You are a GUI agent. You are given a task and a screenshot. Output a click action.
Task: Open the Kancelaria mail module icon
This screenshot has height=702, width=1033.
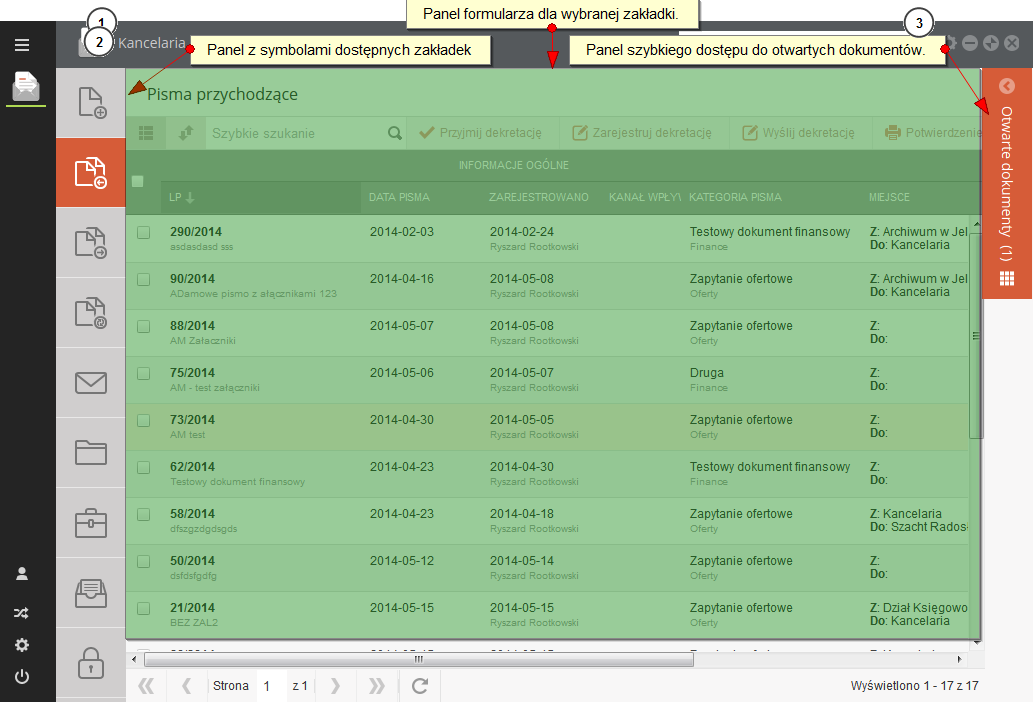(26, 86)
